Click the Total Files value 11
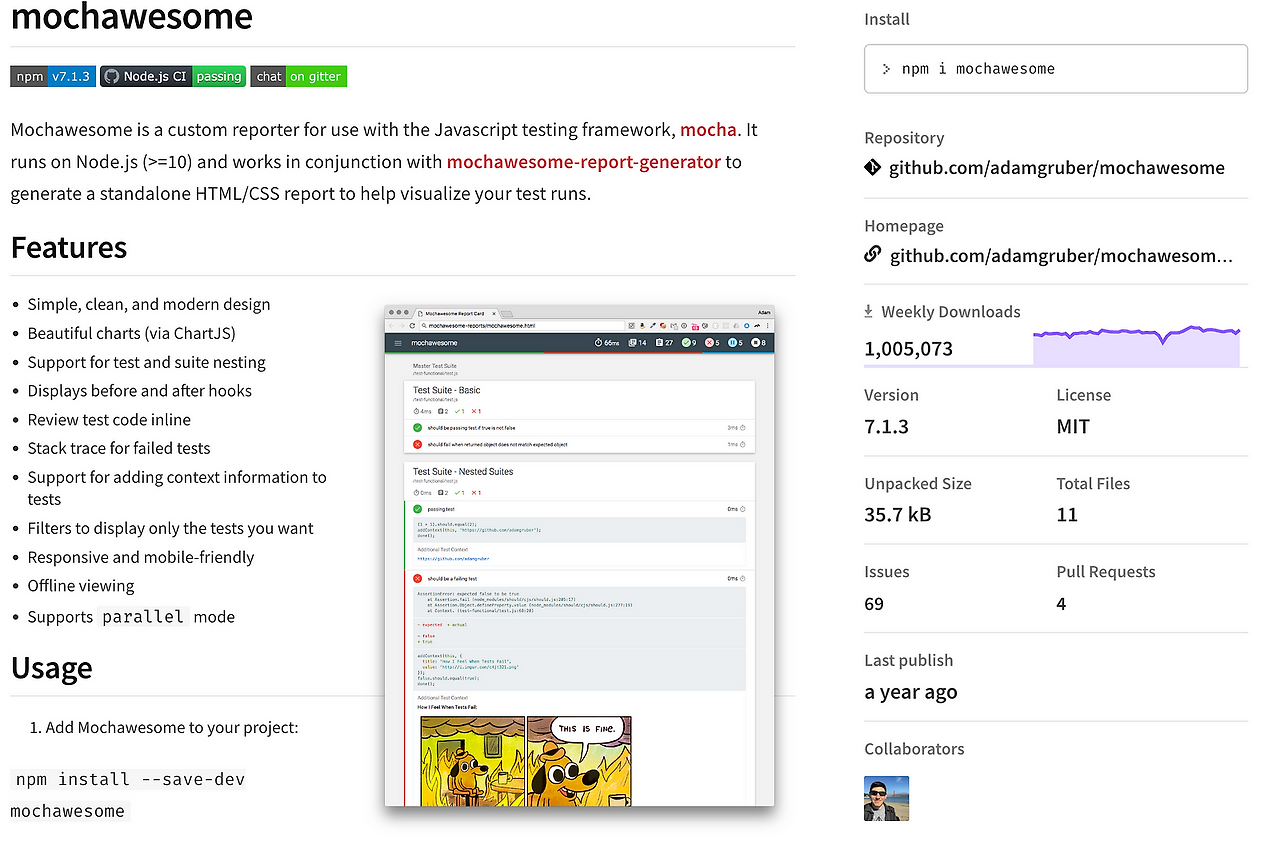This screenshot has height=841, width=1280. click(x=1067, y=515)
